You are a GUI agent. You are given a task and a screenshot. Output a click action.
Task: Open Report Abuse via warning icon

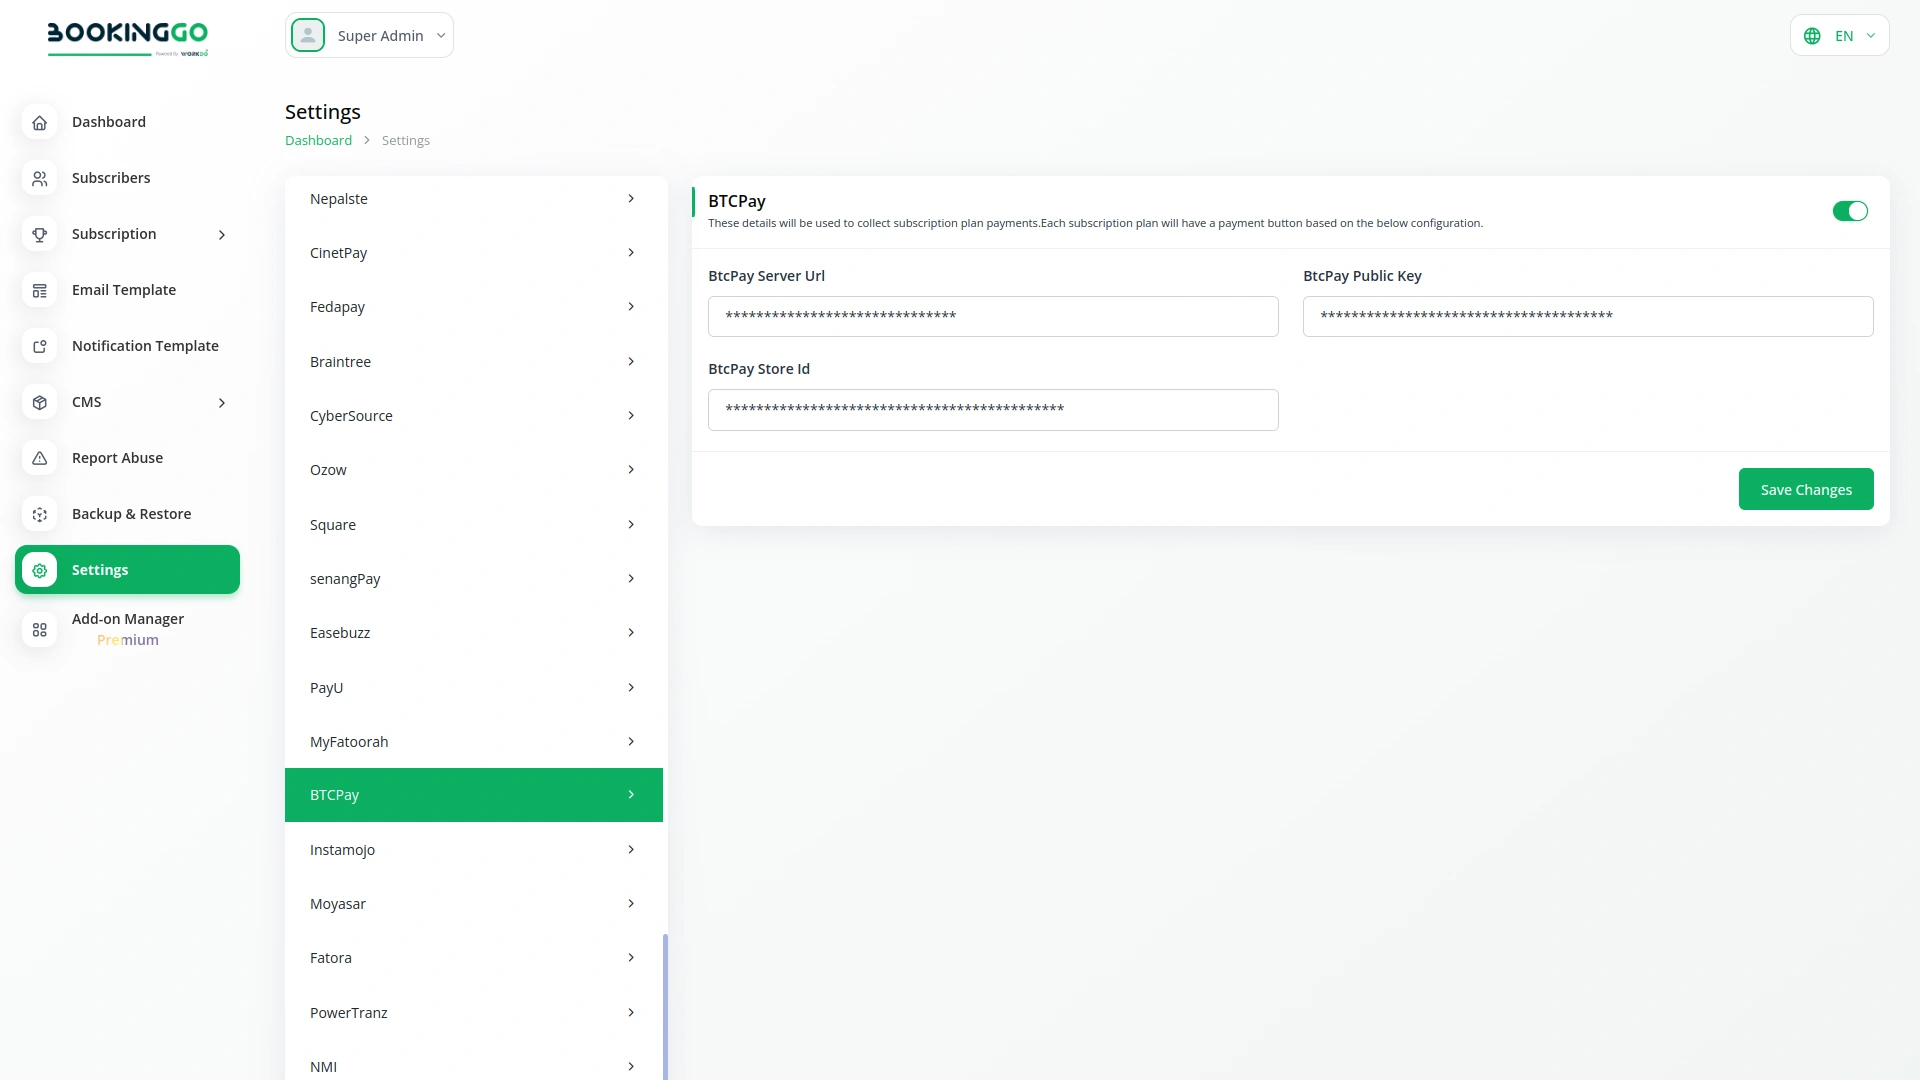39,458
